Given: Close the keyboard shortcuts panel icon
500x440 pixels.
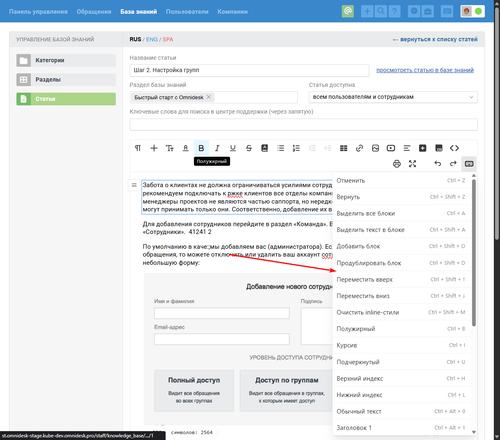Looking at the screenshot, I should (469, 164).
